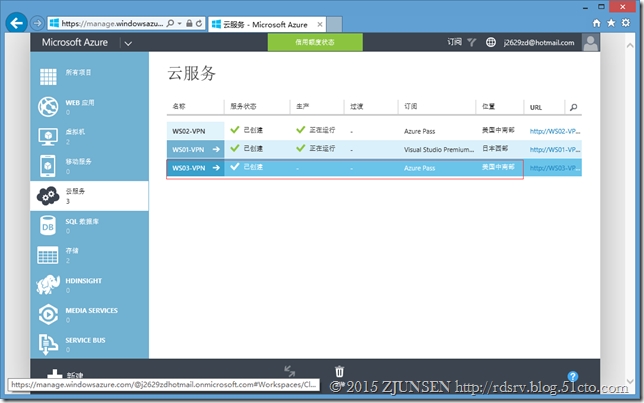The height and width of the screenshot is (403, 644).
Task: Select WS02-VPN cloud service row name
Action: pyautogui.click(x=189, y=131)
